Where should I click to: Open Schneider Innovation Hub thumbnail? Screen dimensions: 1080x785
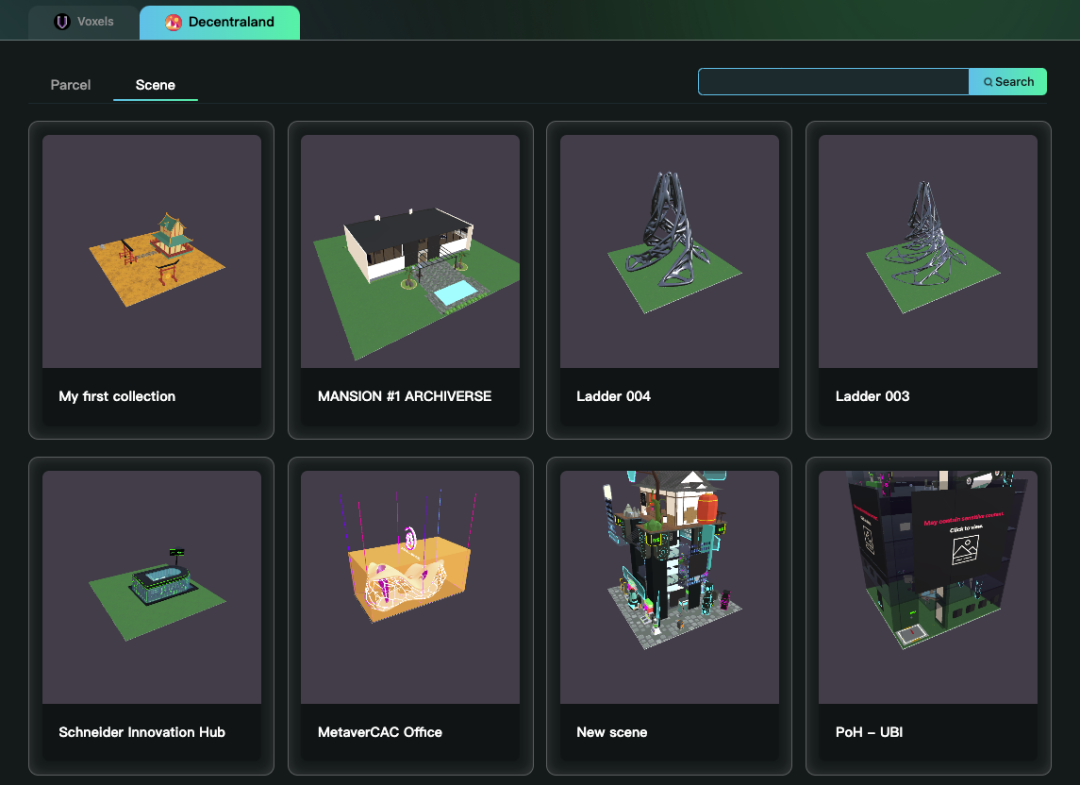point(152,587)
